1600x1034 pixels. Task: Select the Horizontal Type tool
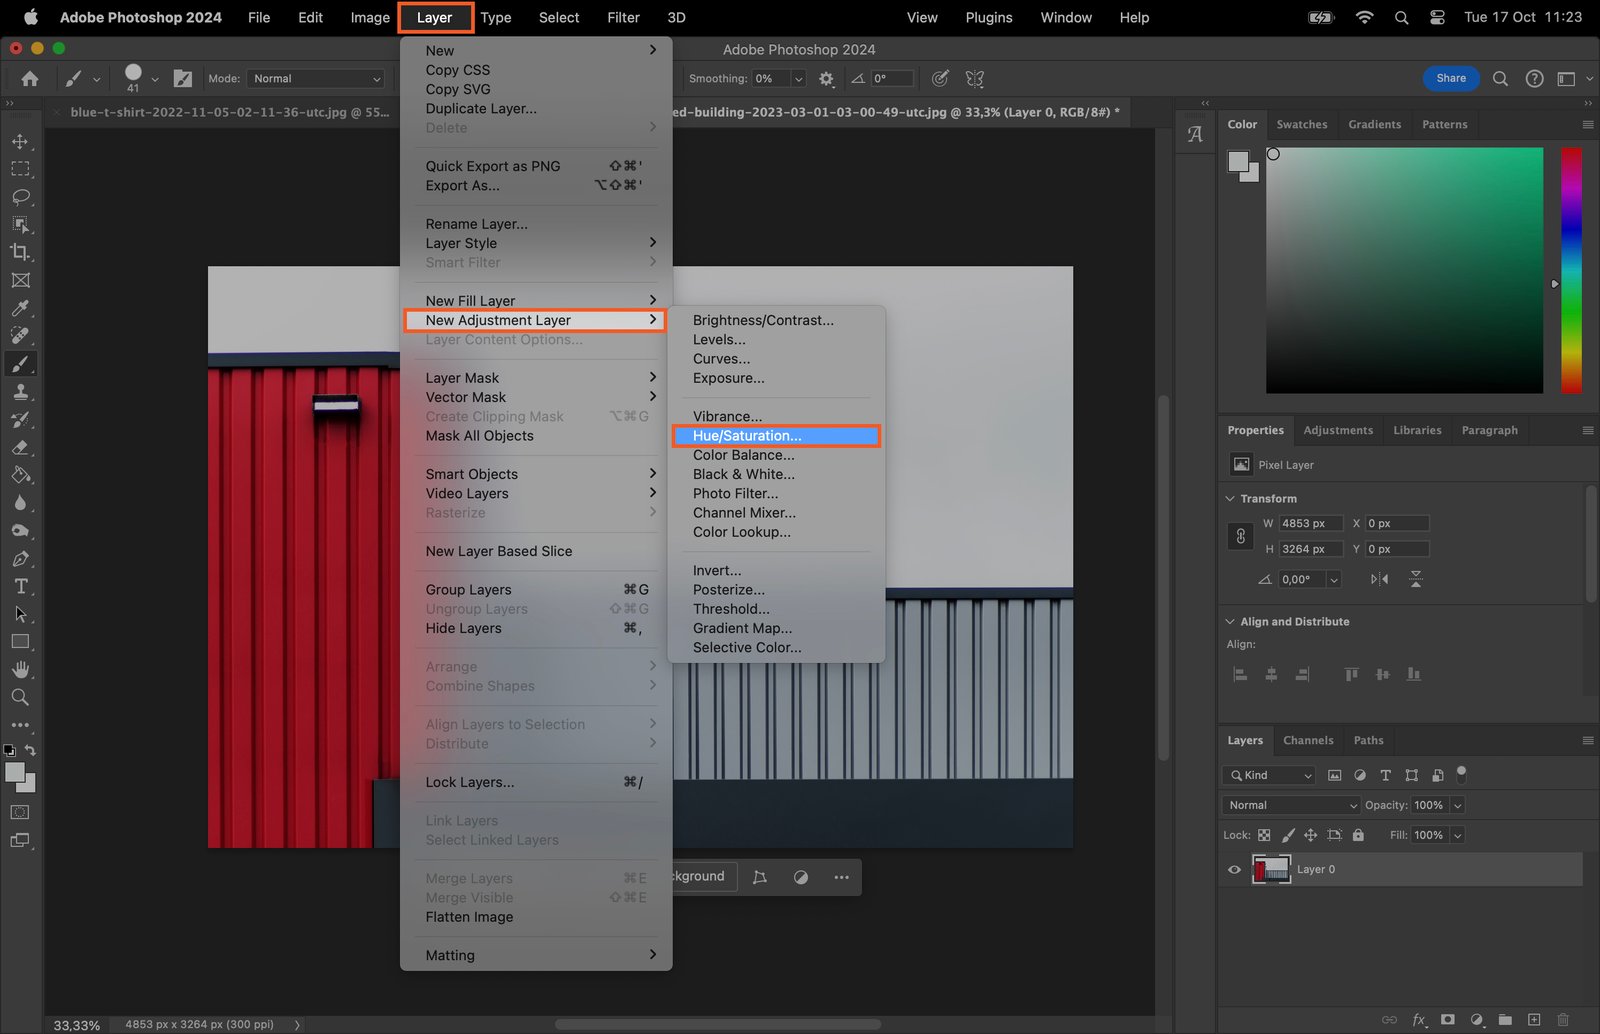[x=20, y=586]
